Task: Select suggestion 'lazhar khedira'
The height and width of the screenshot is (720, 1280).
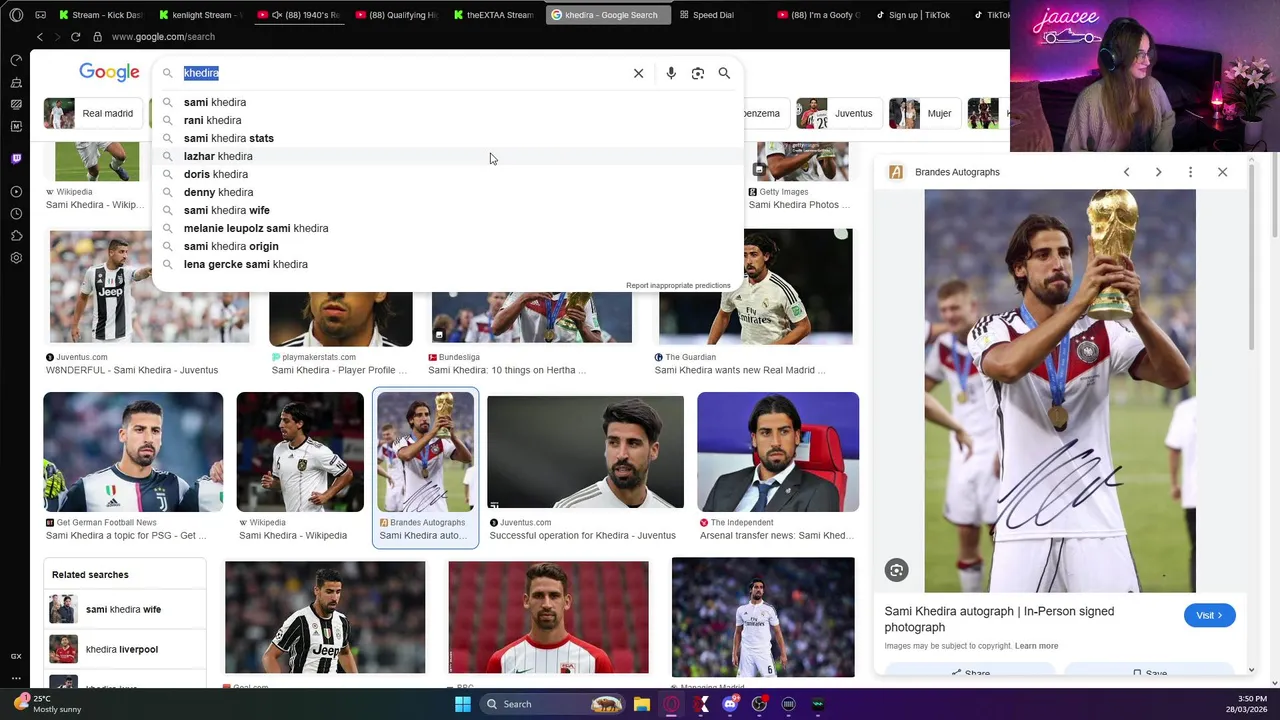Action: click(x=448, y=156)
